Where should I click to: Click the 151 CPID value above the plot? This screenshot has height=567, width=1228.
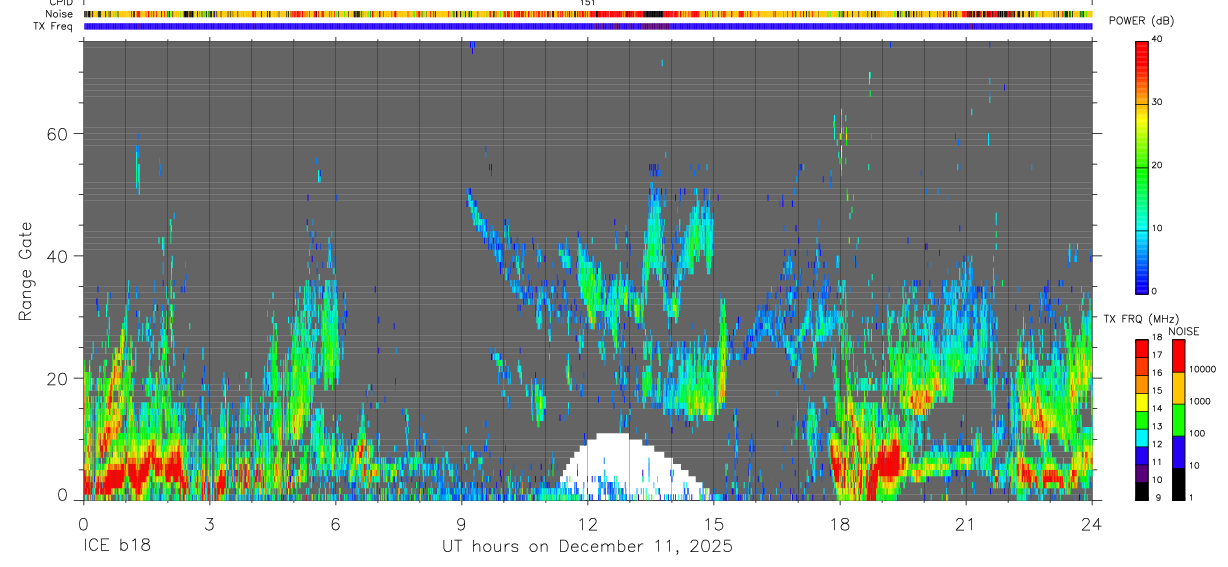tap(588, 3)
